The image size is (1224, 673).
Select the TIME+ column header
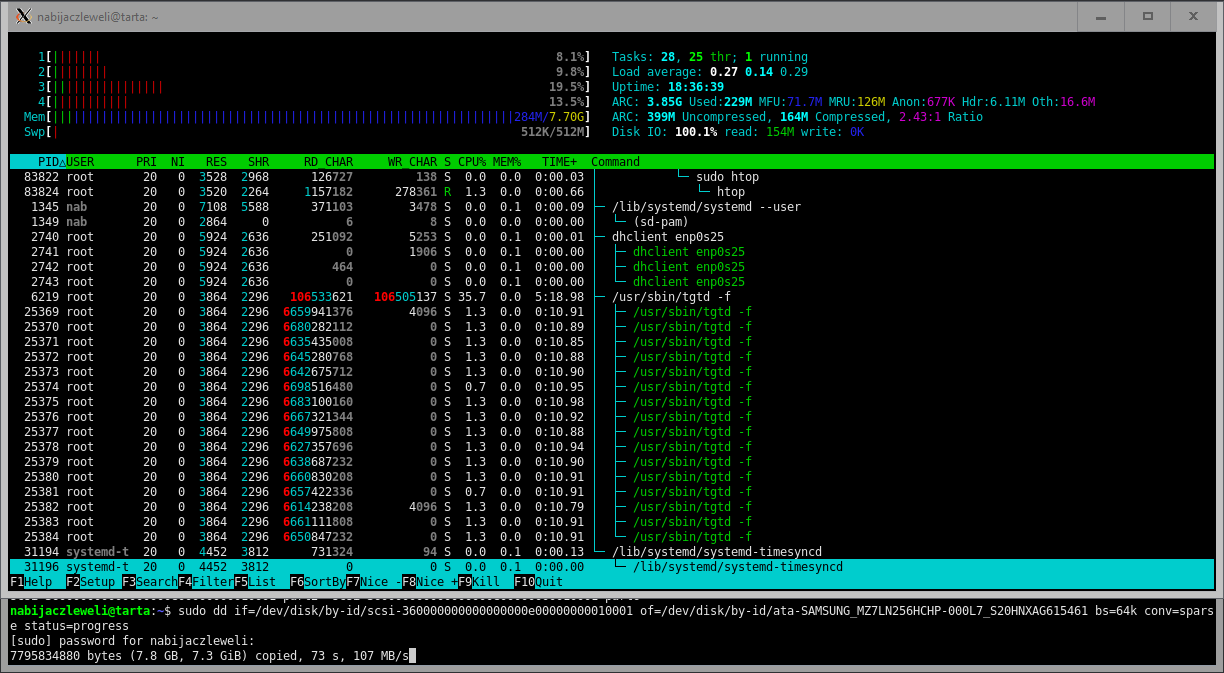[x=559, y=162]
